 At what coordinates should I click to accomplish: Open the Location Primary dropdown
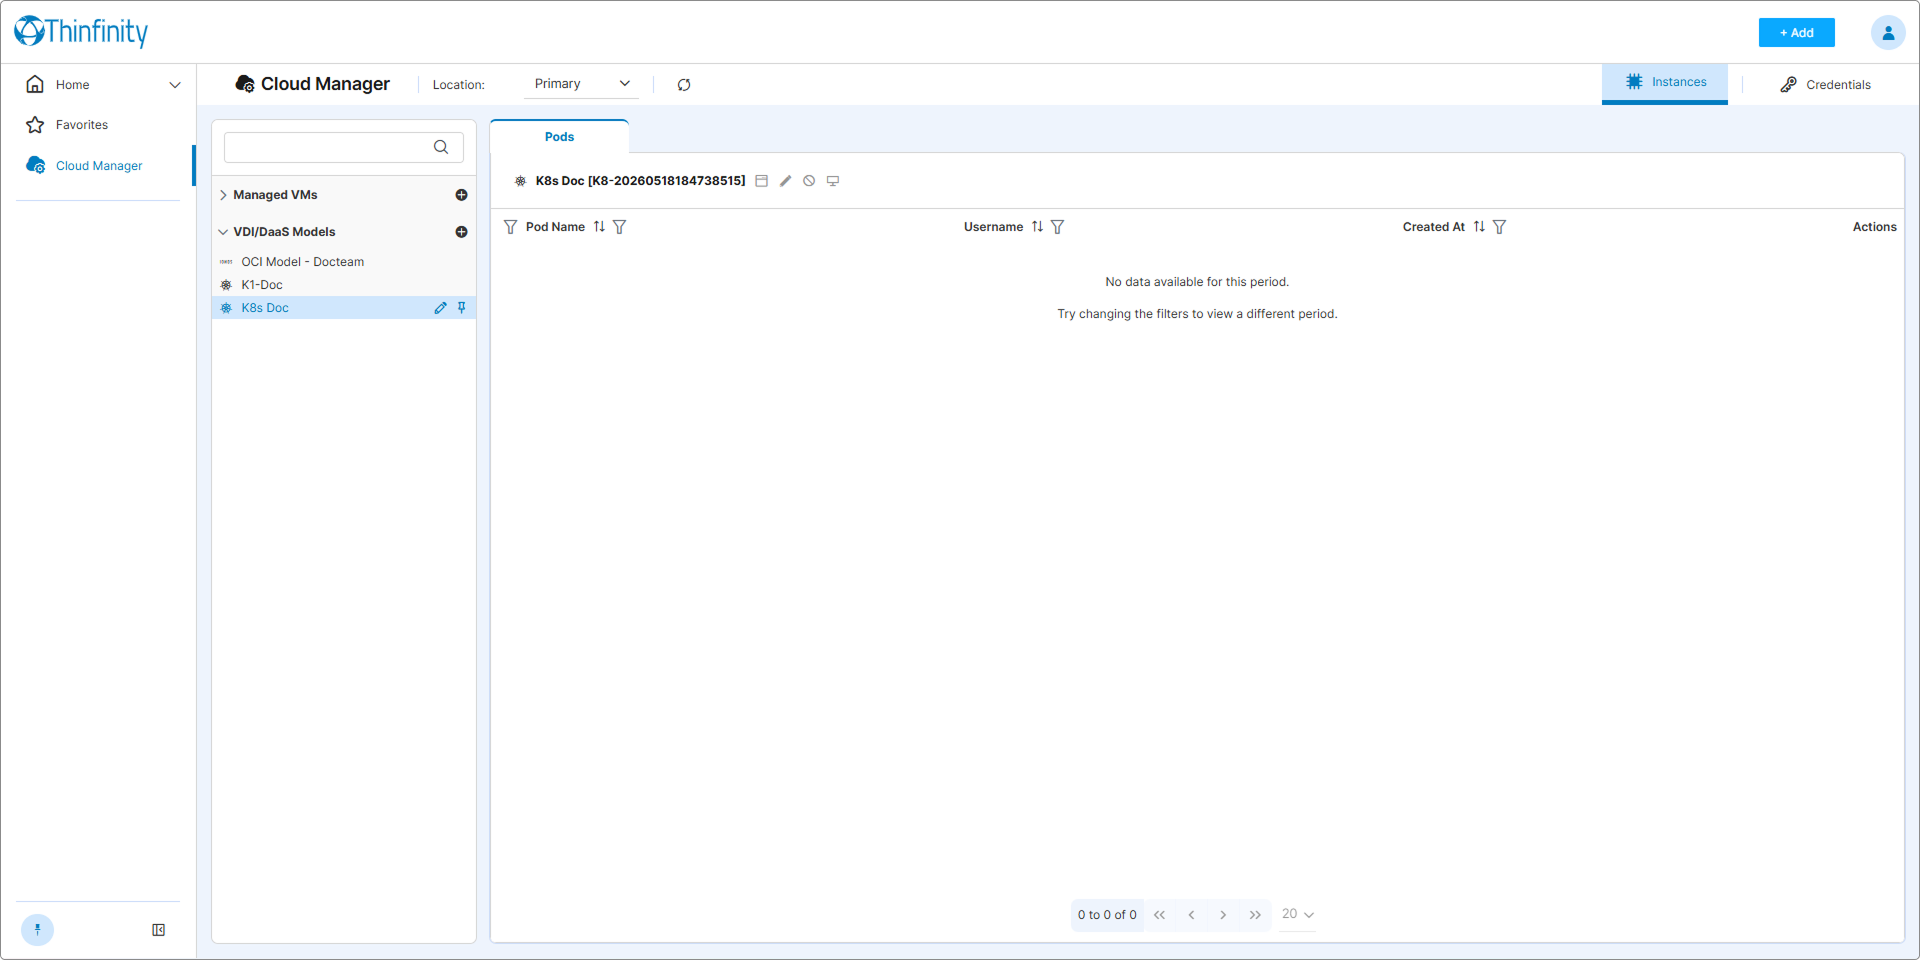point(581,84)
